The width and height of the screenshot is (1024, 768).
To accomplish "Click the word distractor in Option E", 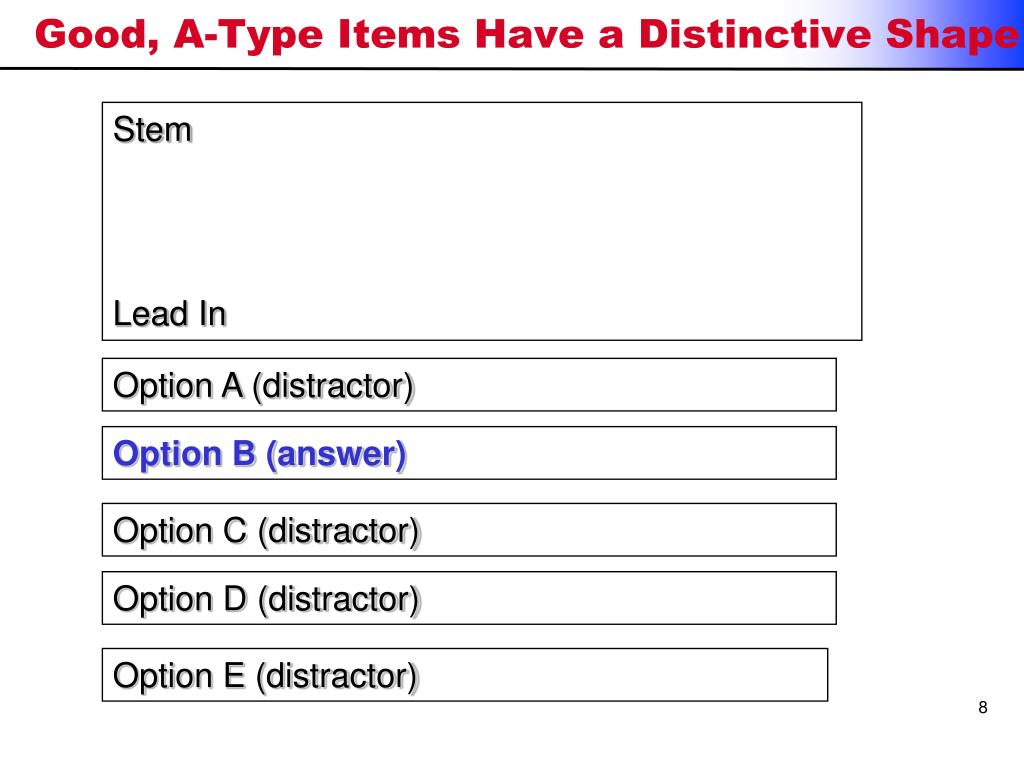I will point(337,676).
